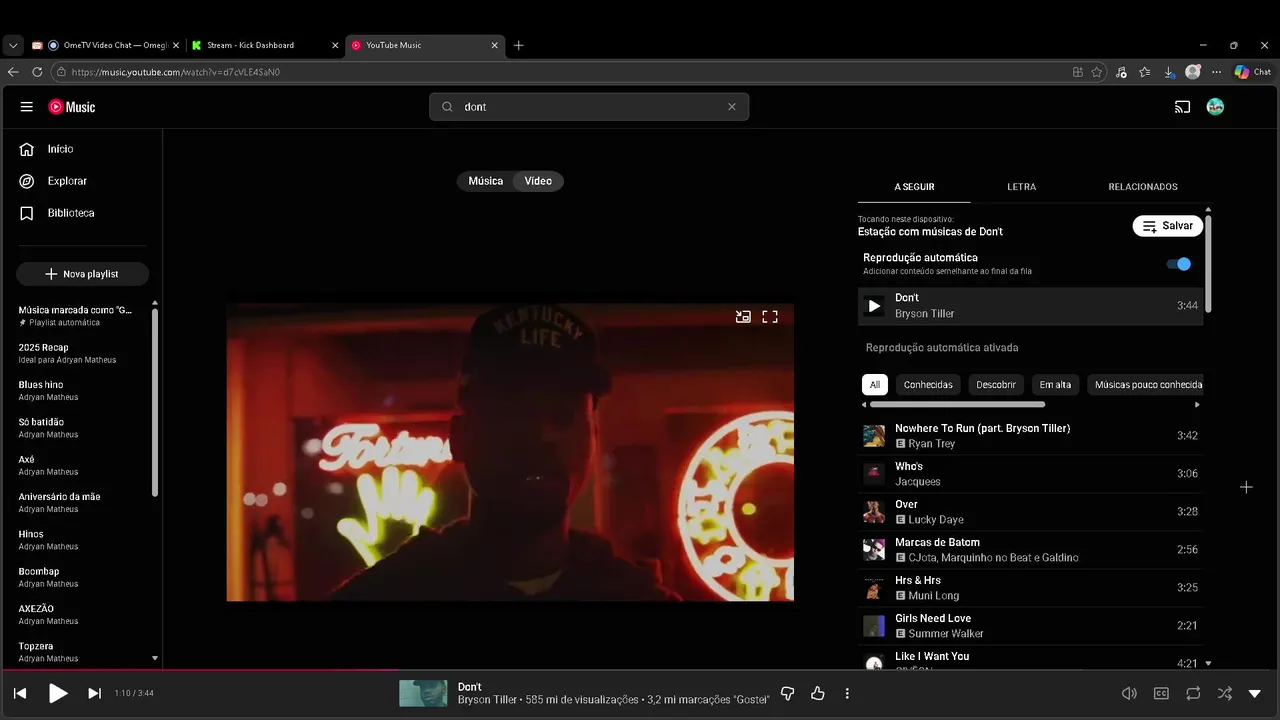Play Don't in the queue
Image resolution: width=1280 pixels, height=720 pixels.
pyautogui.click(x=874, y=306)
